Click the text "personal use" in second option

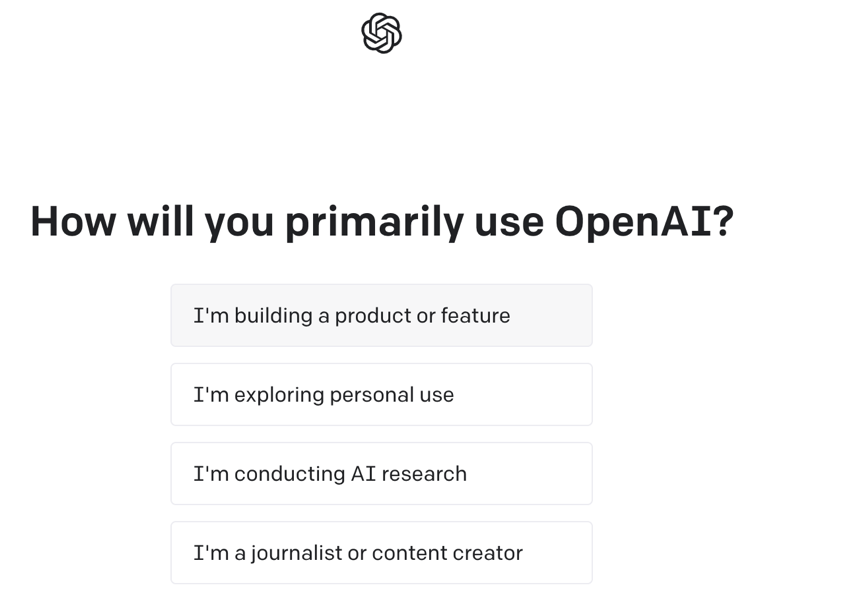(x=392, y=395)
